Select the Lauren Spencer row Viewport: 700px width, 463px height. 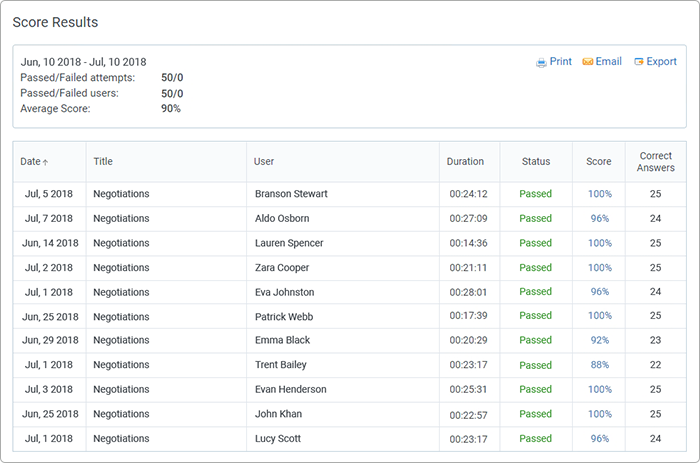[290, 243]
